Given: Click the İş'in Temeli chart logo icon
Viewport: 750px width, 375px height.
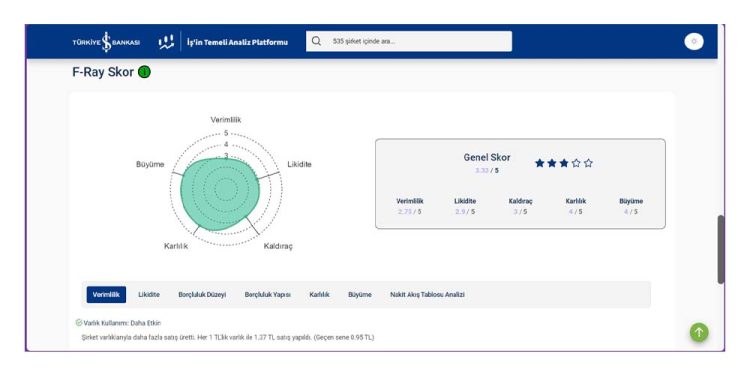Looking at the screenshot, I should (x=166, y=42).
